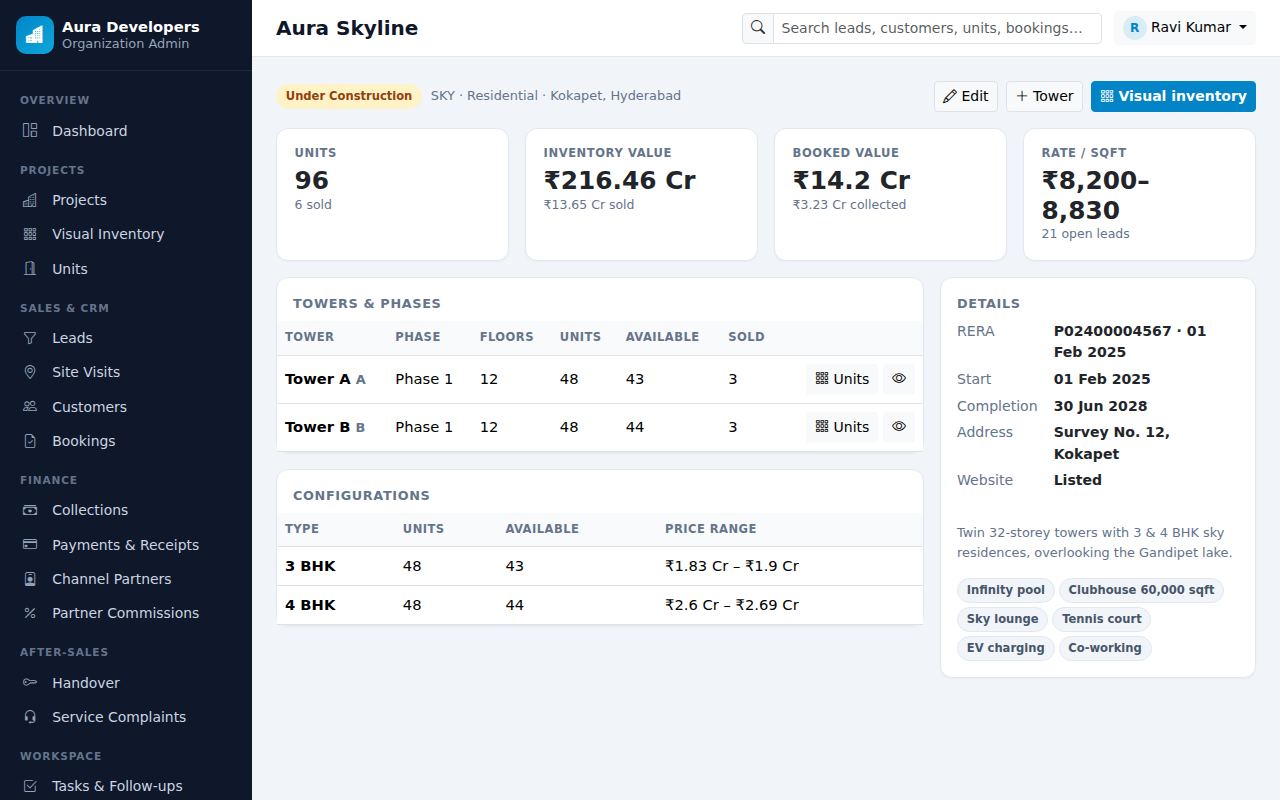Image resolution: width=1280 pixels, height=800 pixels.
Task: Click the Infinity pool amenity tag
Action: (1006, 590)
